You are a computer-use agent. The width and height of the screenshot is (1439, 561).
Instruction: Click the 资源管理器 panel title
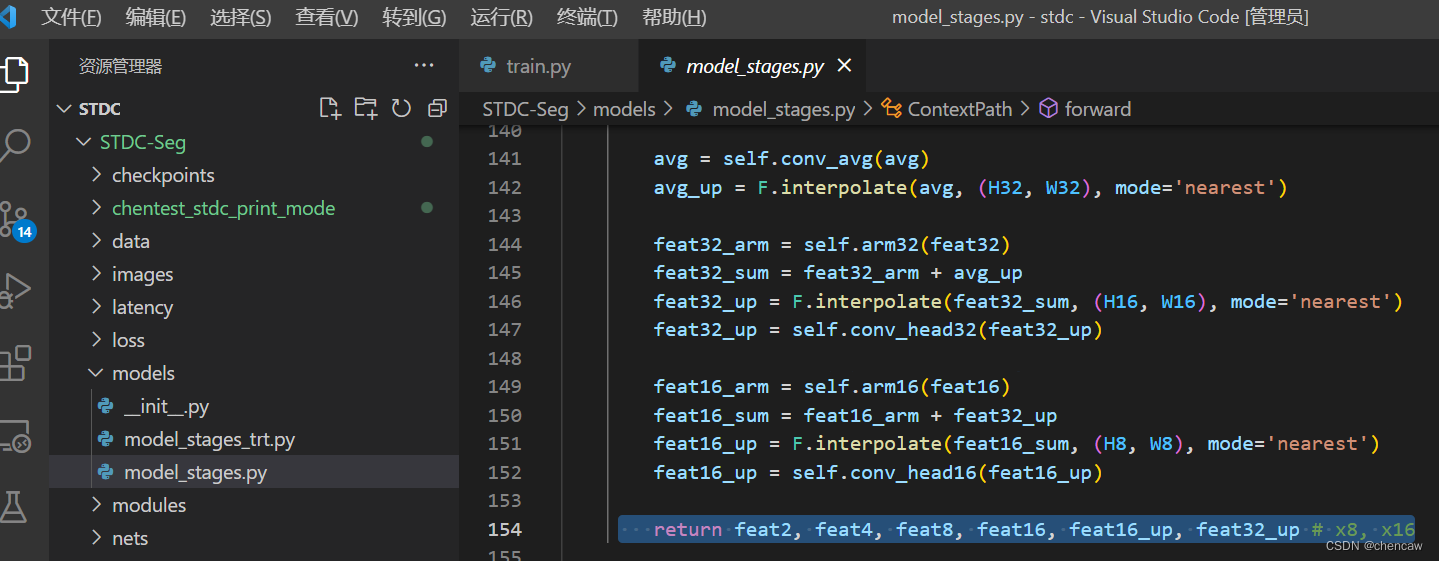[x=120, y=66]
